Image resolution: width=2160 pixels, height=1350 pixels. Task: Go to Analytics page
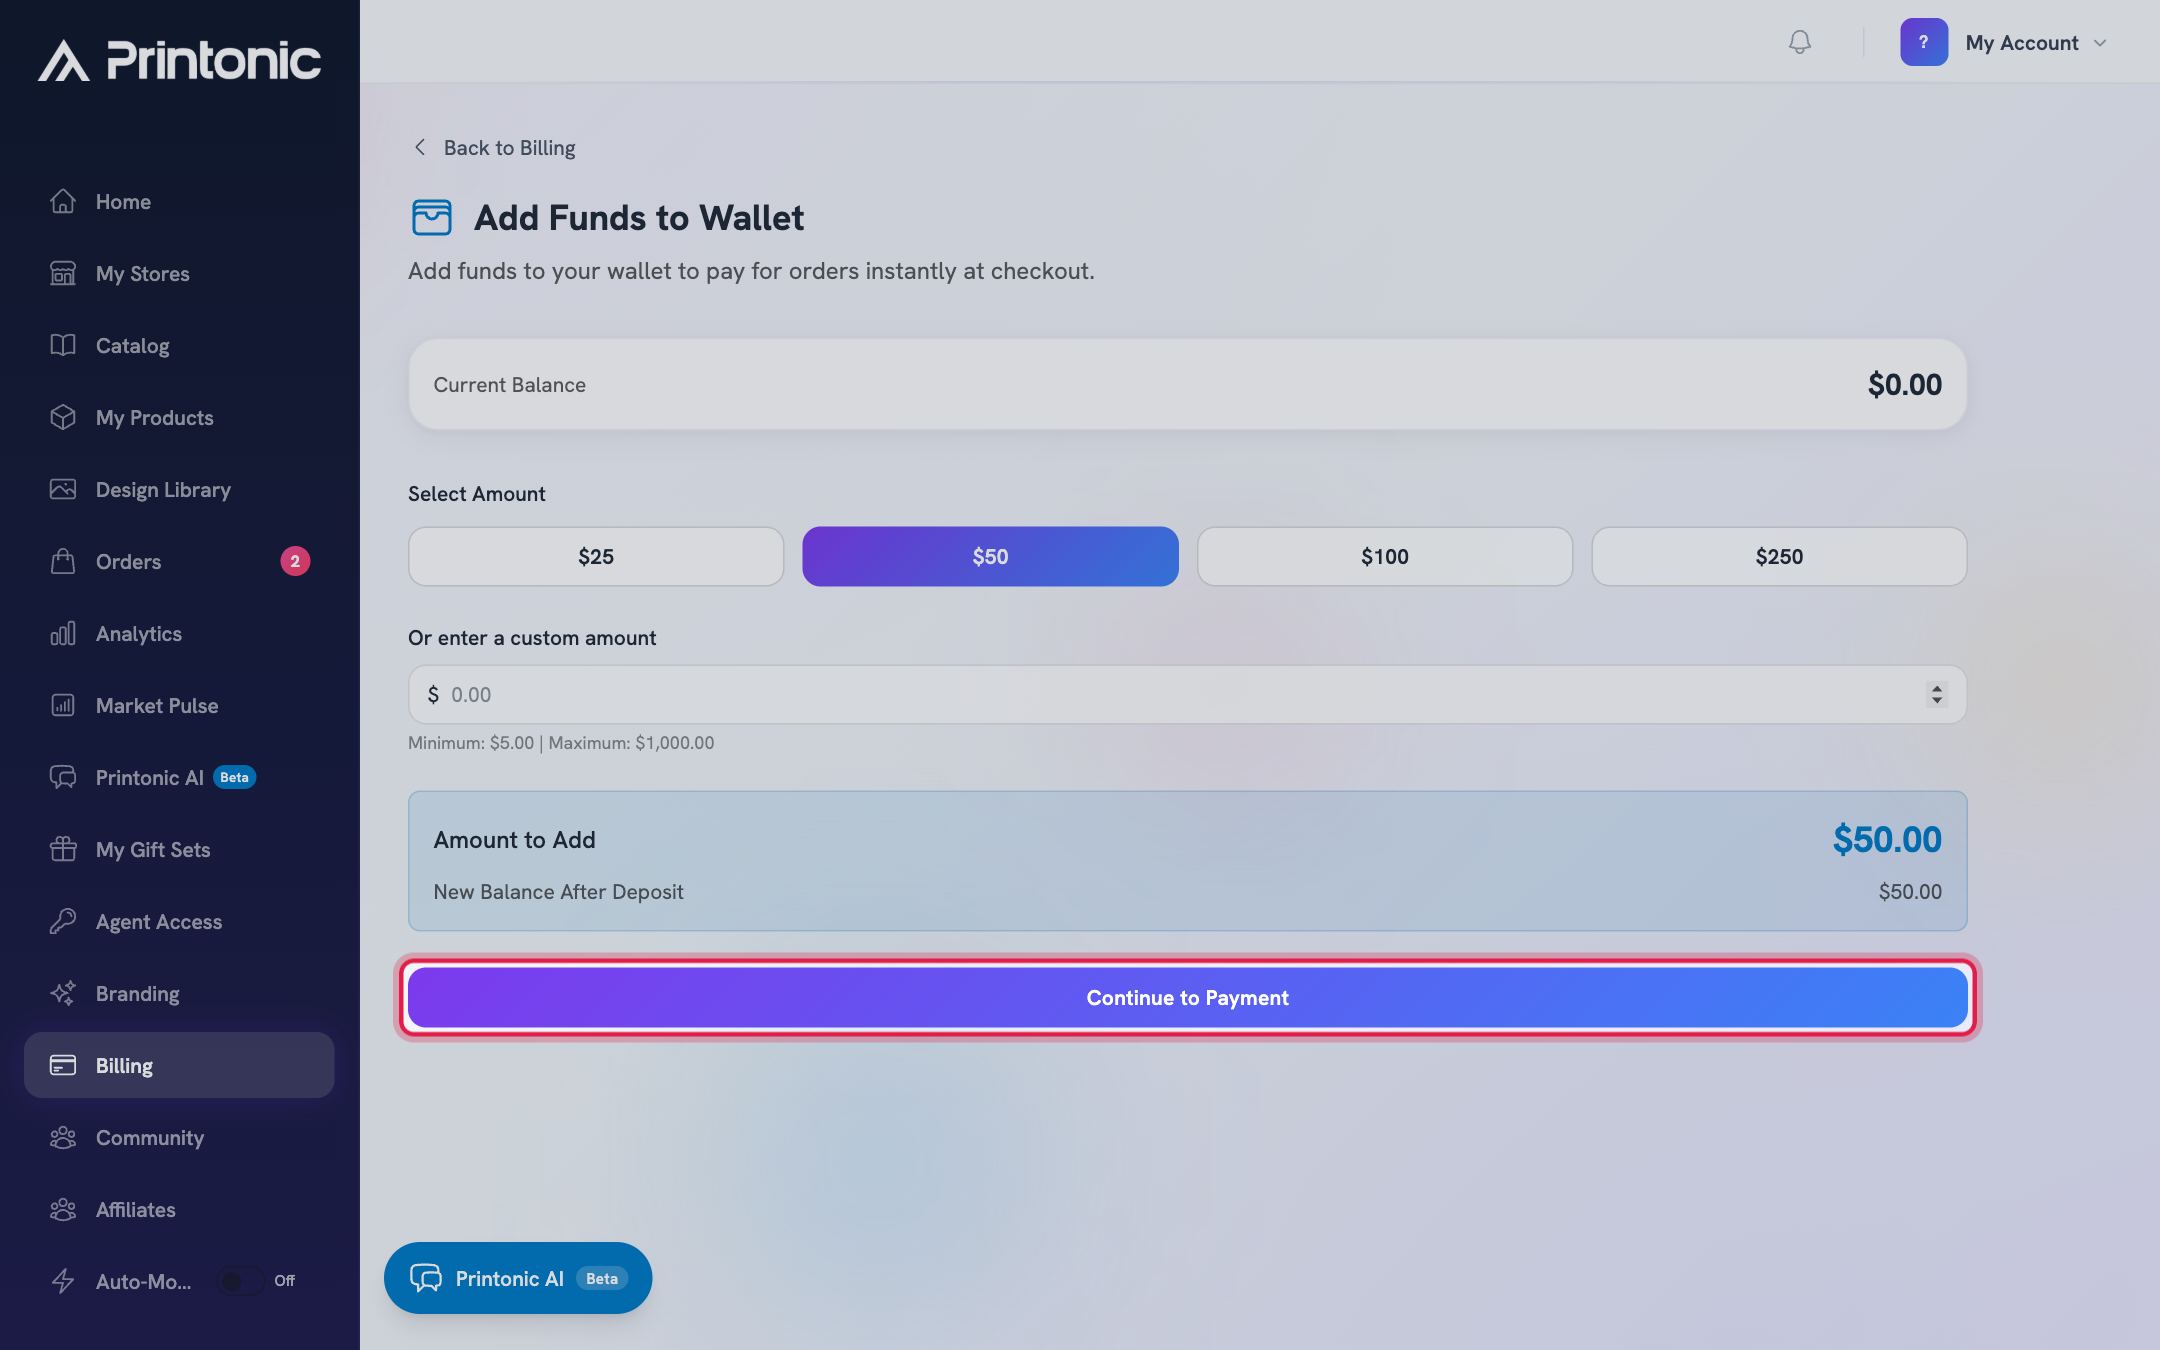[179, 633]
